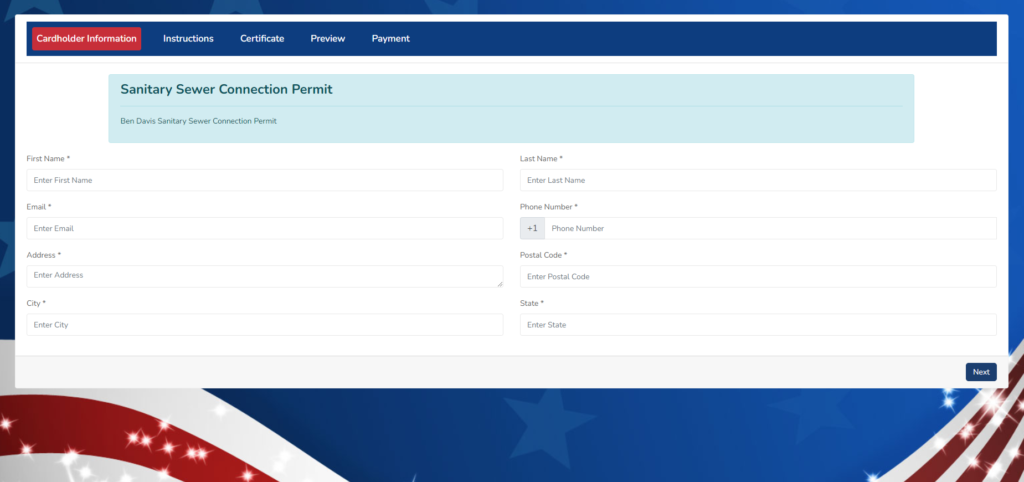Click the Next button
The height and width of the screenshot is (482, 1024).
coord(981,372)
